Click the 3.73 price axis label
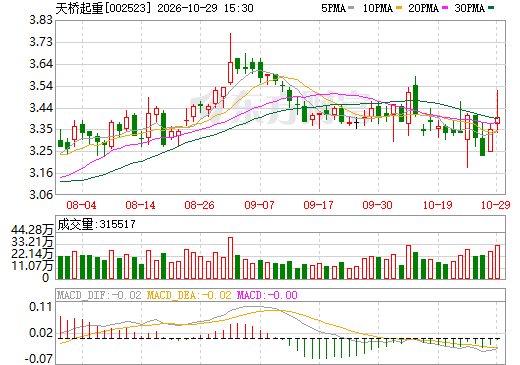This screenshot has width=520, height=365. point(41,42)
